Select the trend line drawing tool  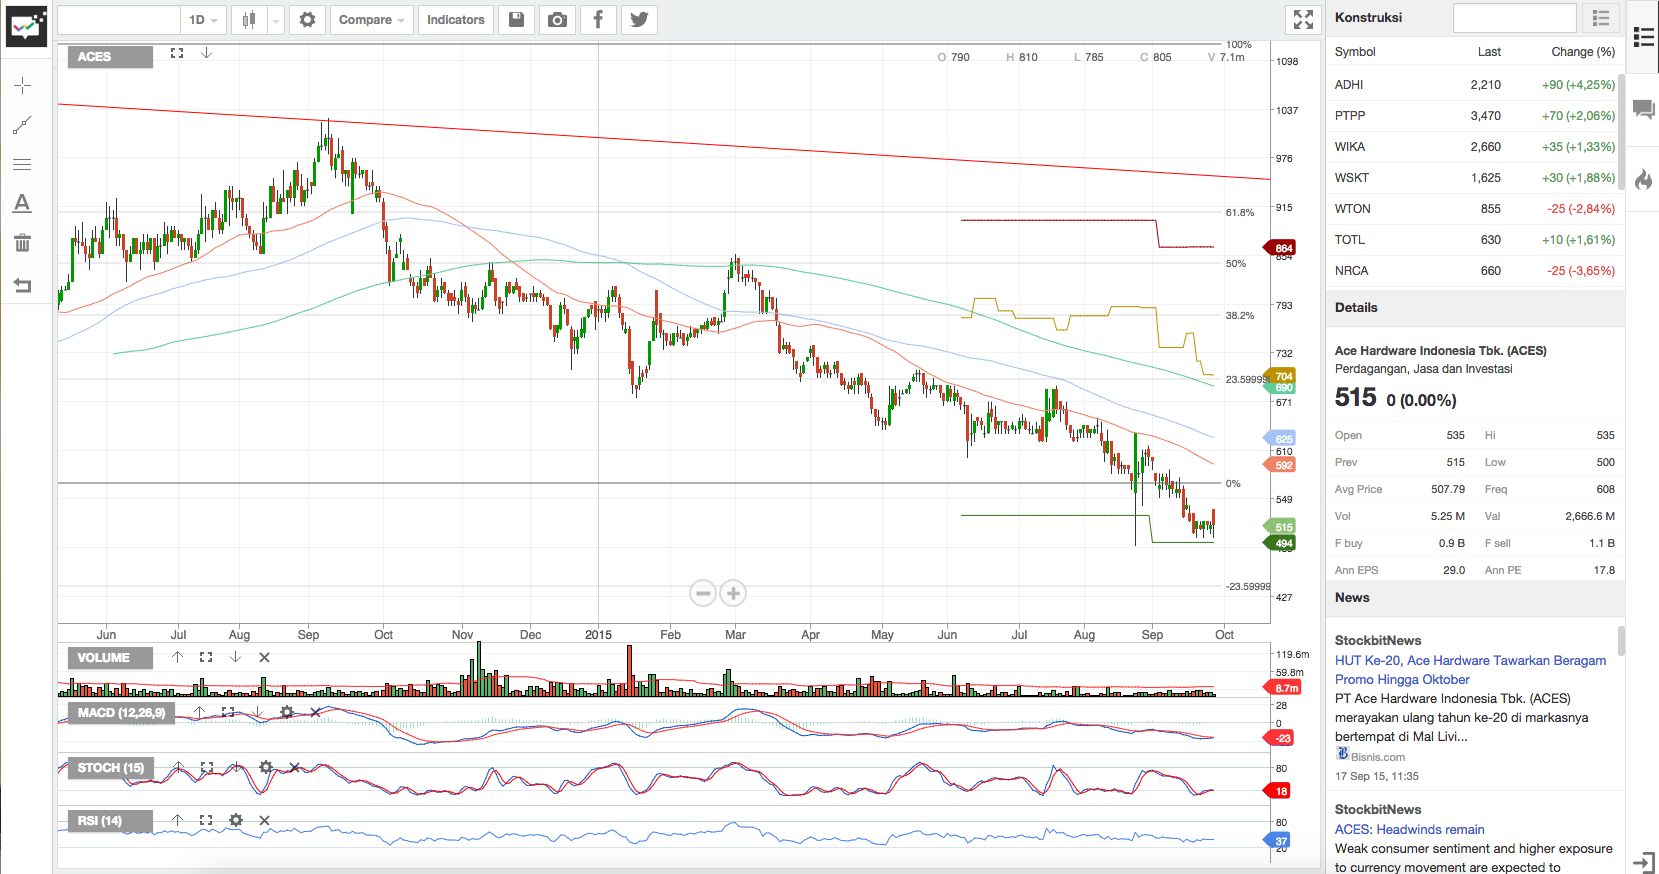click(22, 125)
